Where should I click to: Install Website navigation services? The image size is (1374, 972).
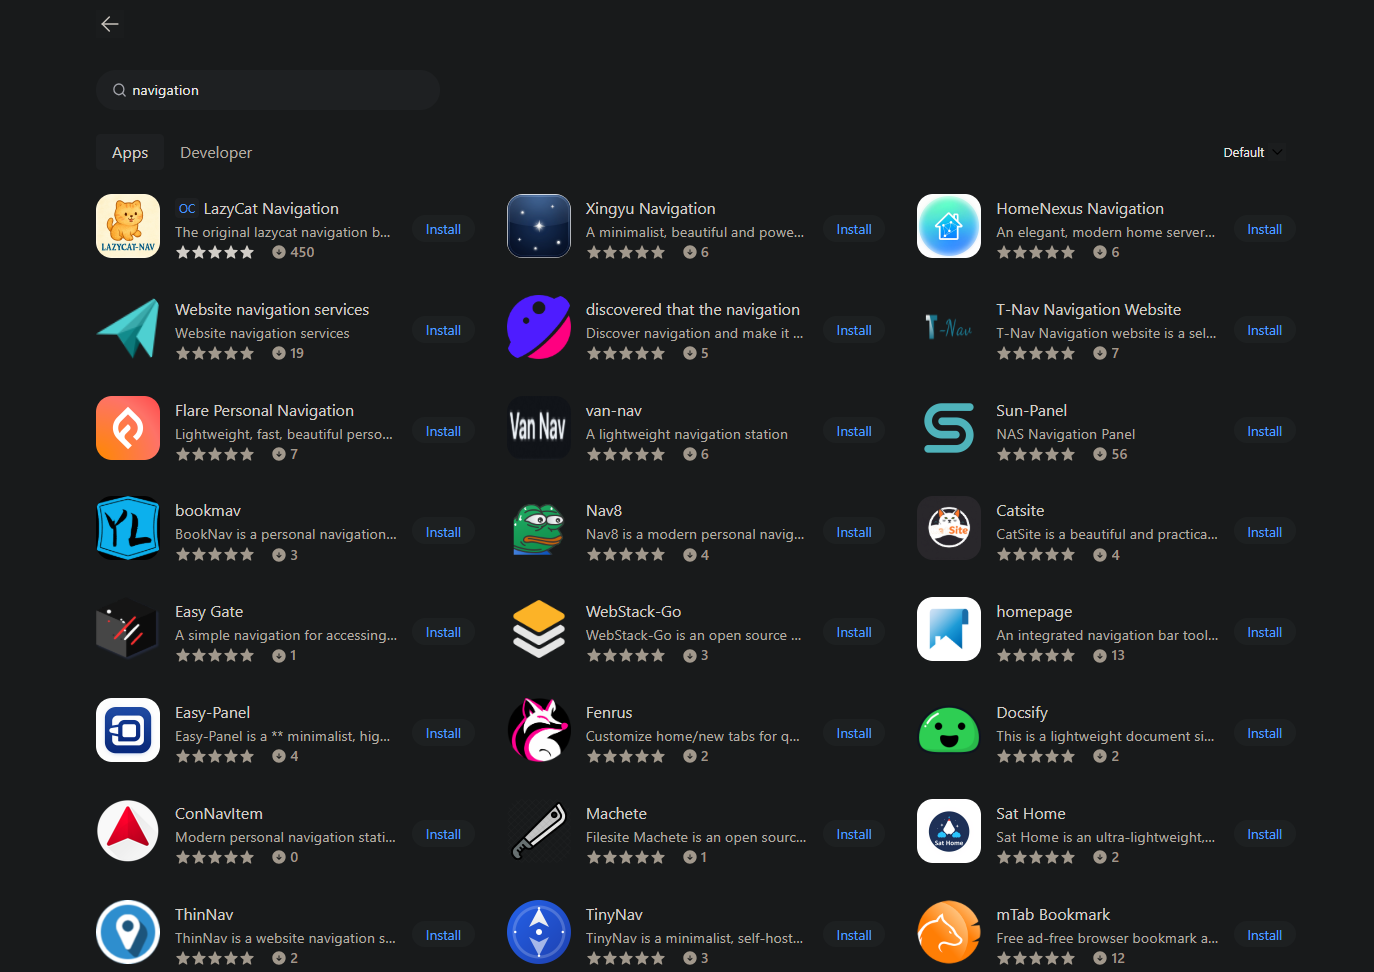click(x=443, y=330)
